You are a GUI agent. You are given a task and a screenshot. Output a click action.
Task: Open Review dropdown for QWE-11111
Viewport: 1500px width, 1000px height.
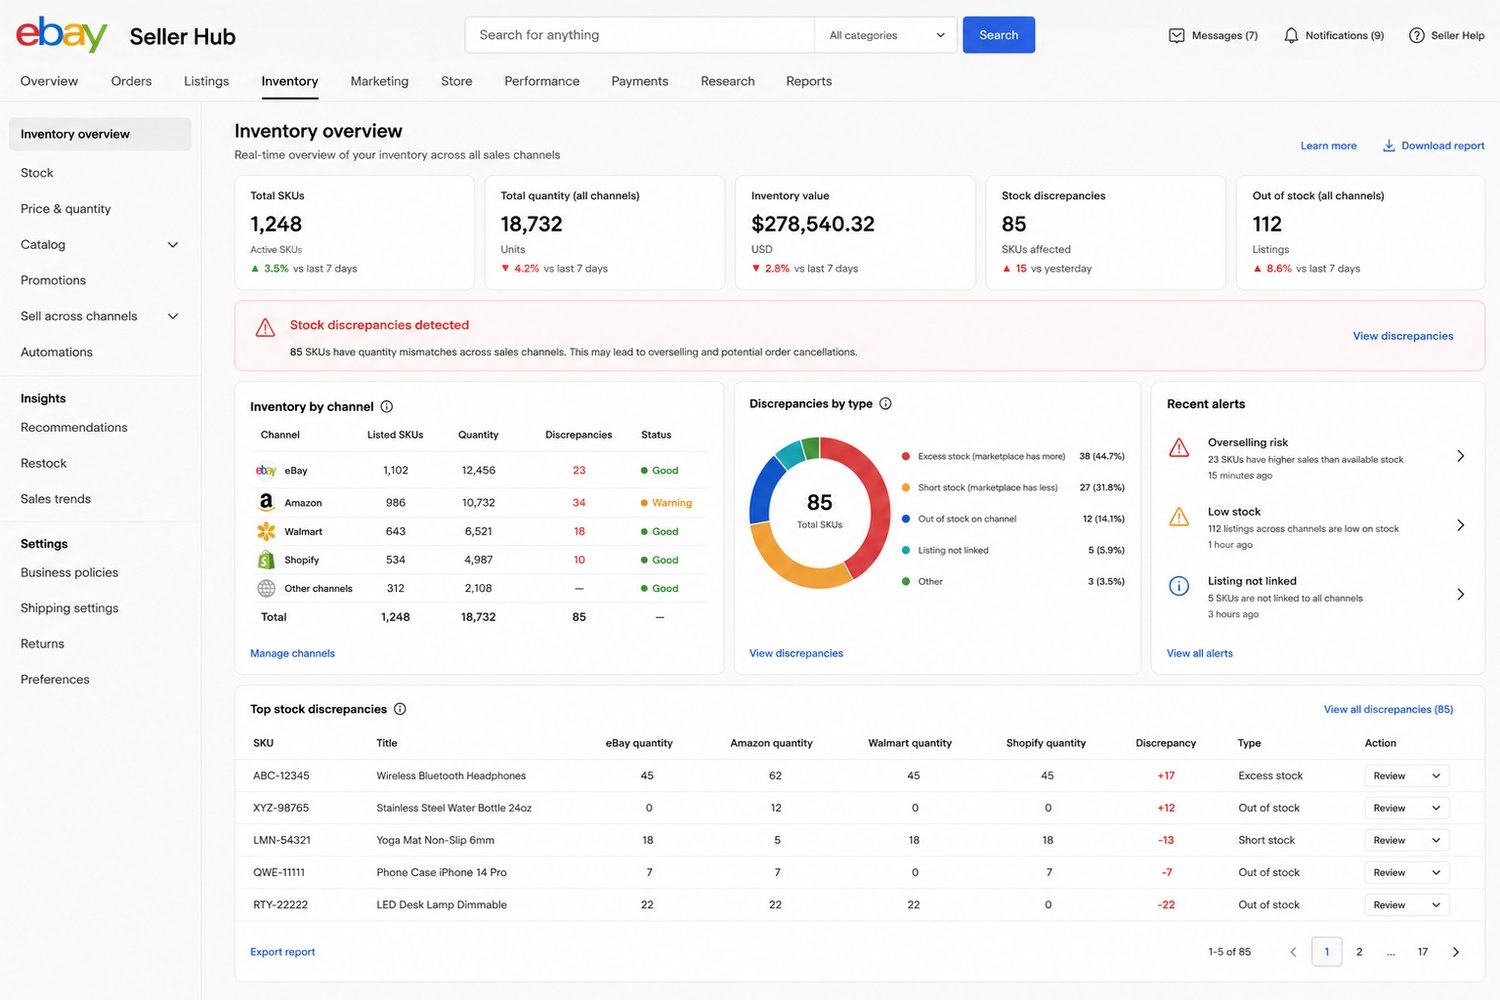pos(1406,872)
